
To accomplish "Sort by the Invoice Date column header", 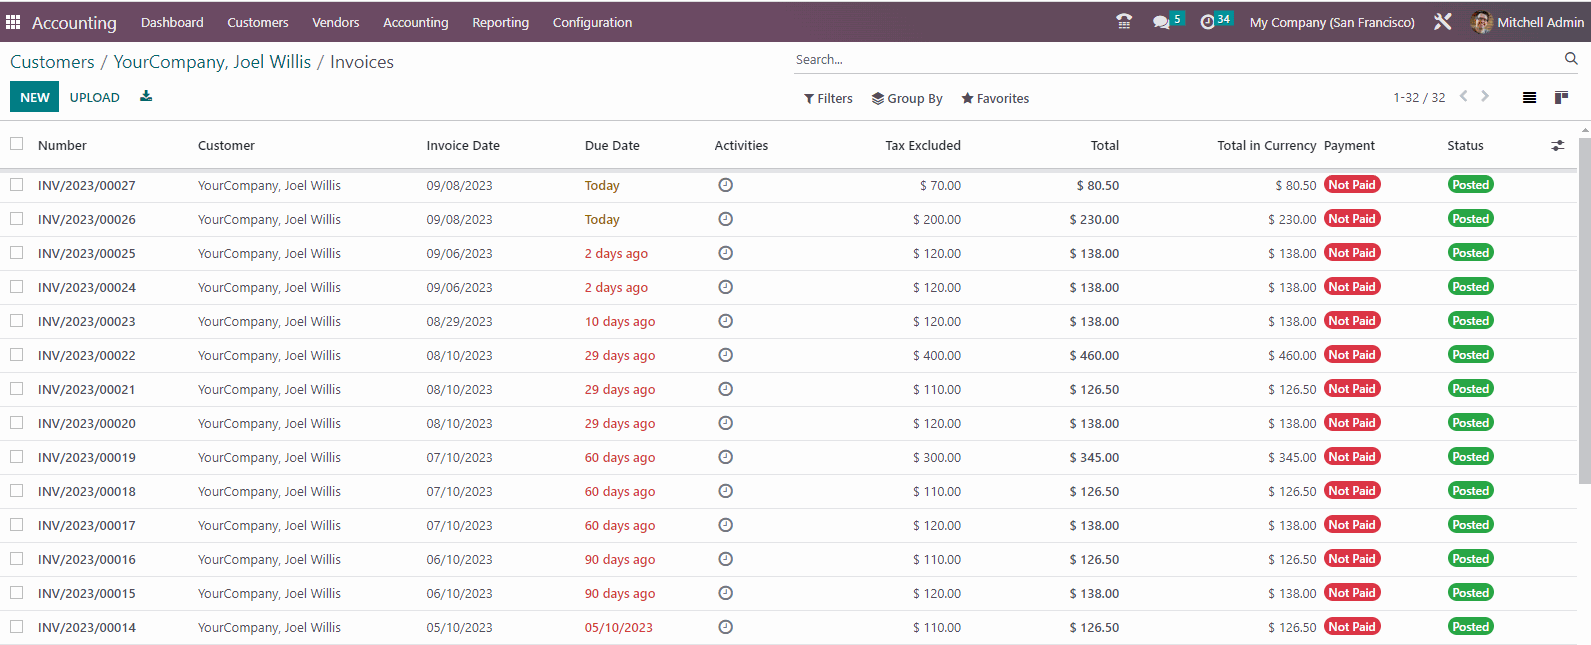I will [x=463, y=145].
